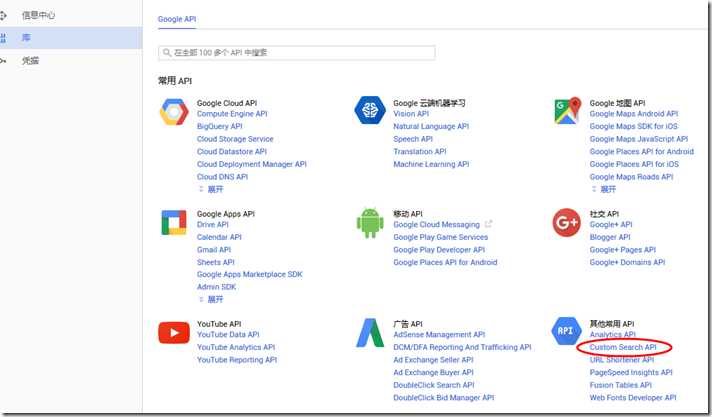Open Sheets API link
The height and width of the screenshot is (417, 712).
tap(216, 262)
